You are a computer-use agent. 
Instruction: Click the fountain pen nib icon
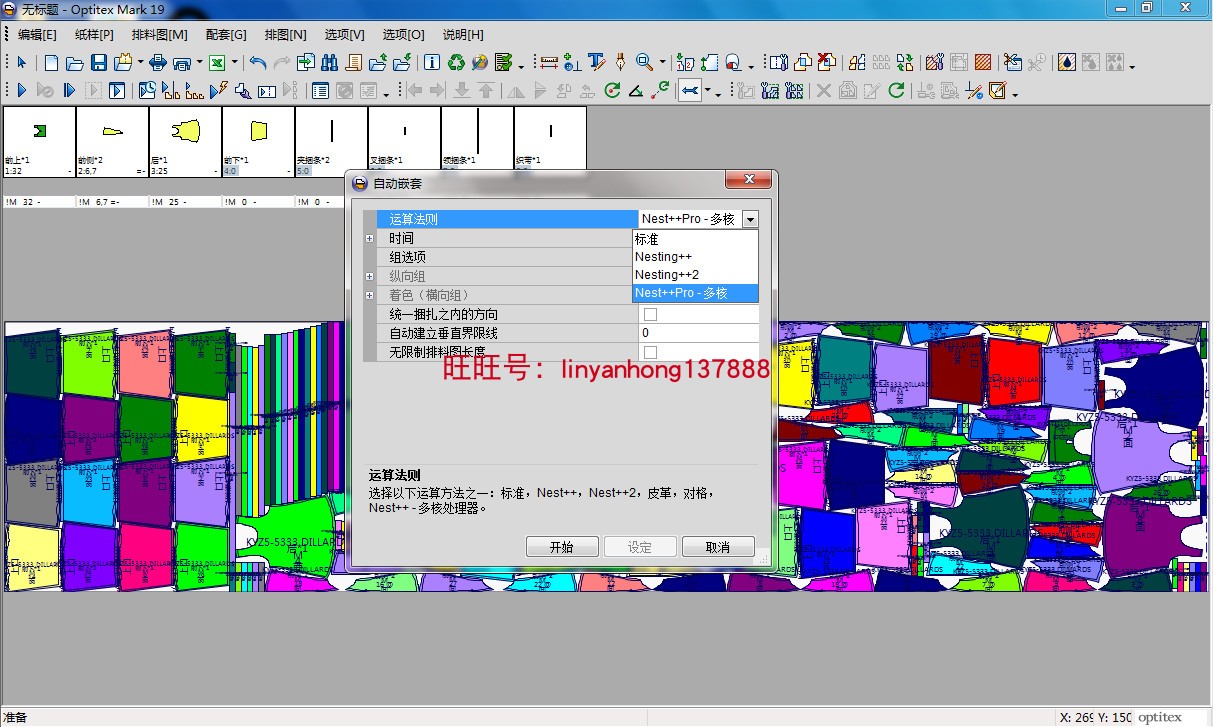[x=619, y=62]
